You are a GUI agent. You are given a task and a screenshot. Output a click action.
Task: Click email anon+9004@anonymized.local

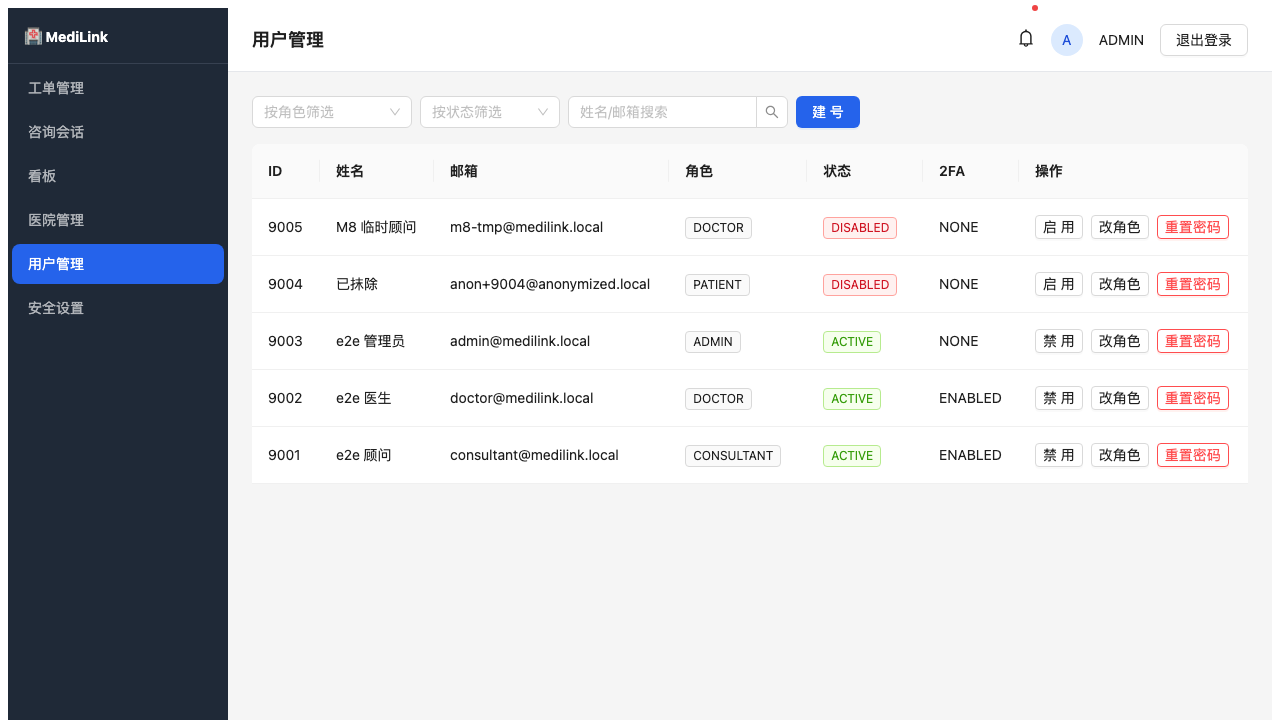(550, 284)
